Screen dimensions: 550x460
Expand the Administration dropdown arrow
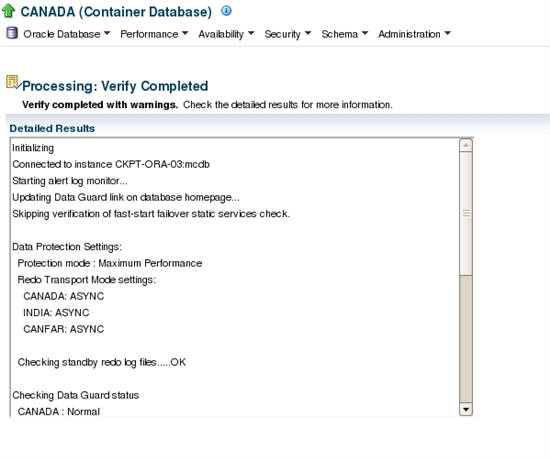(448, 33)
